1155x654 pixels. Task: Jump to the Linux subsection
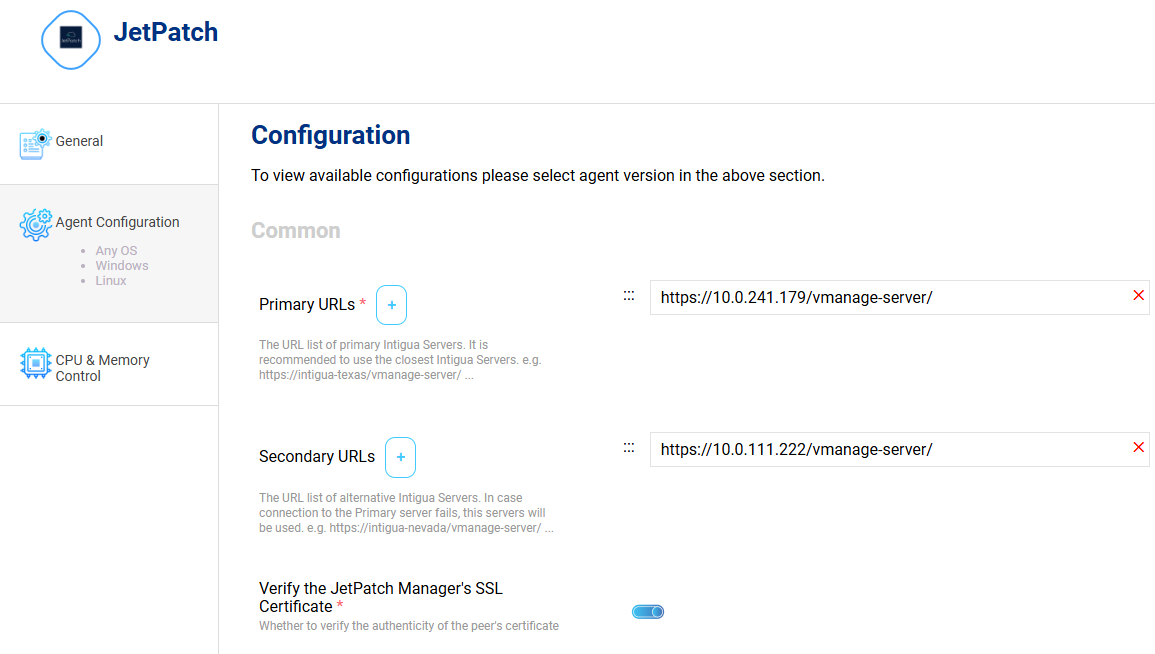click(111, 281)
